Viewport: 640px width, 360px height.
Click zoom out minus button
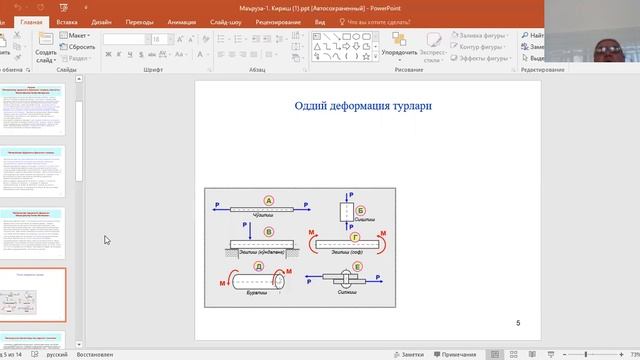[x=564, y=354]
